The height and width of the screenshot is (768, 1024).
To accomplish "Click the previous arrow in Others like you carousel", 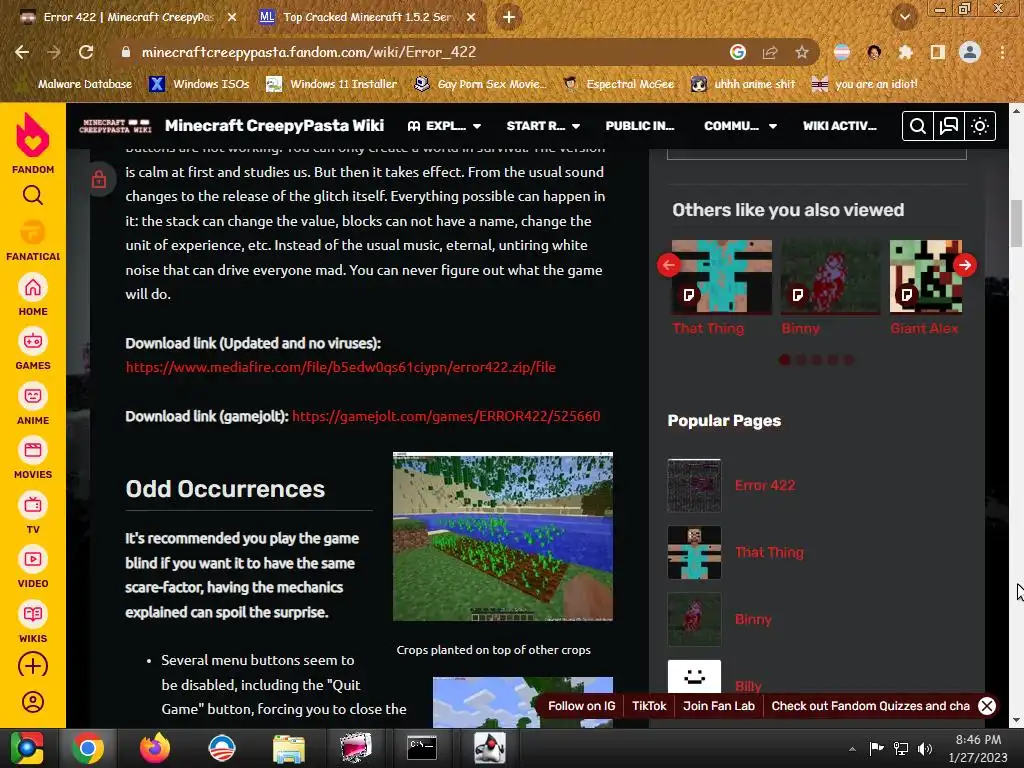I will [x=669, y=265].
